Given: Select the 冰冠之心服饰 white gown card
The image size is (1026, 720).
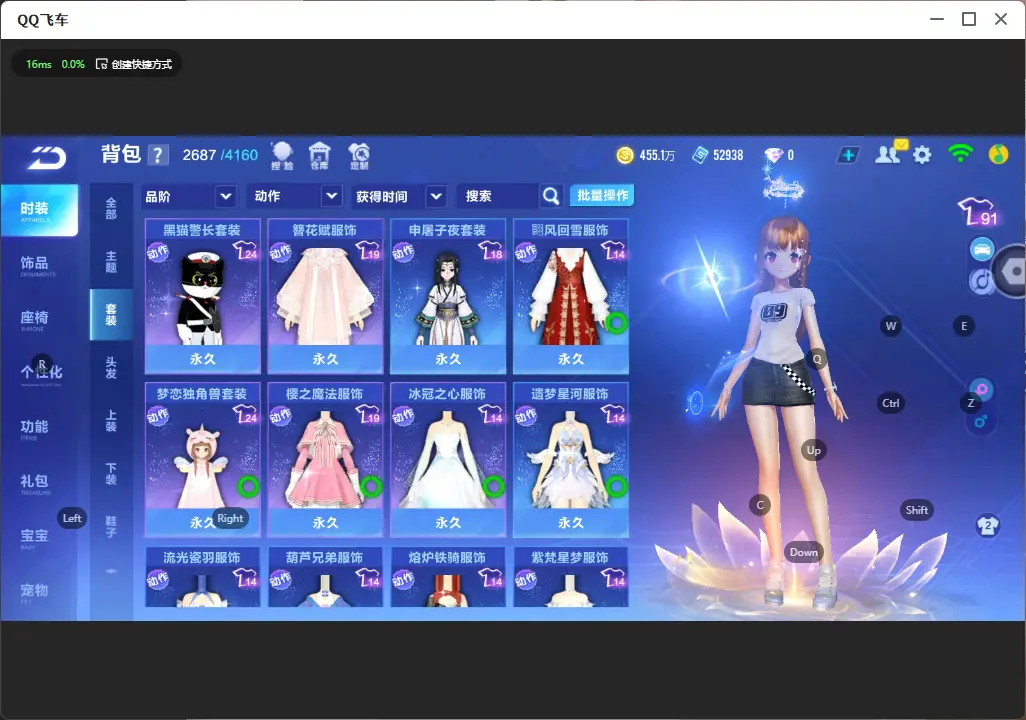Looking at the screenshot, I should point(448,459).
